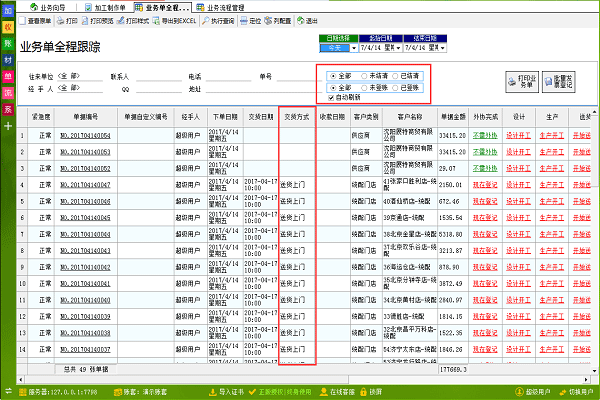Image resolution: width=600 pixels, height=400 pixels.
Task: Select the 已结清 radio button
Action: [395, 76]
